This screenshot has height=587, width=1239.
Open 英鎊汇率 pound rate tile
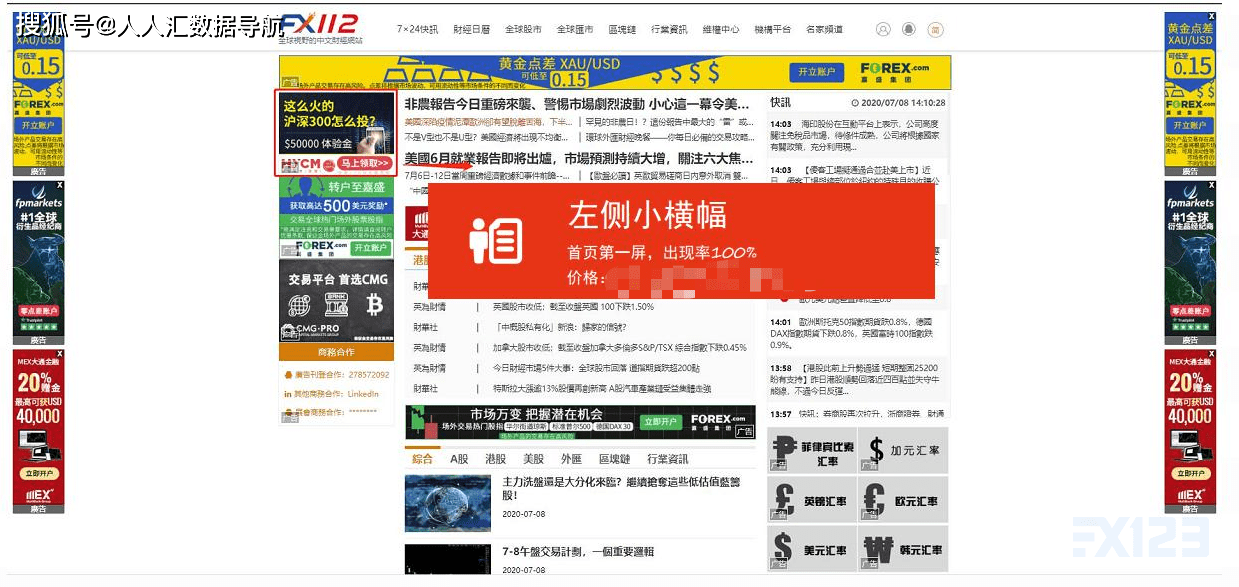click(812, 500)
